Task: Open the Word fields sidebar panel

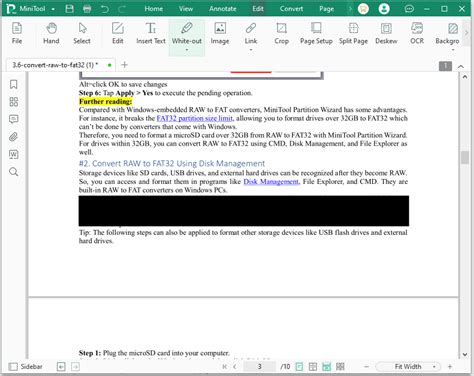Action: [x=14, y=154]
